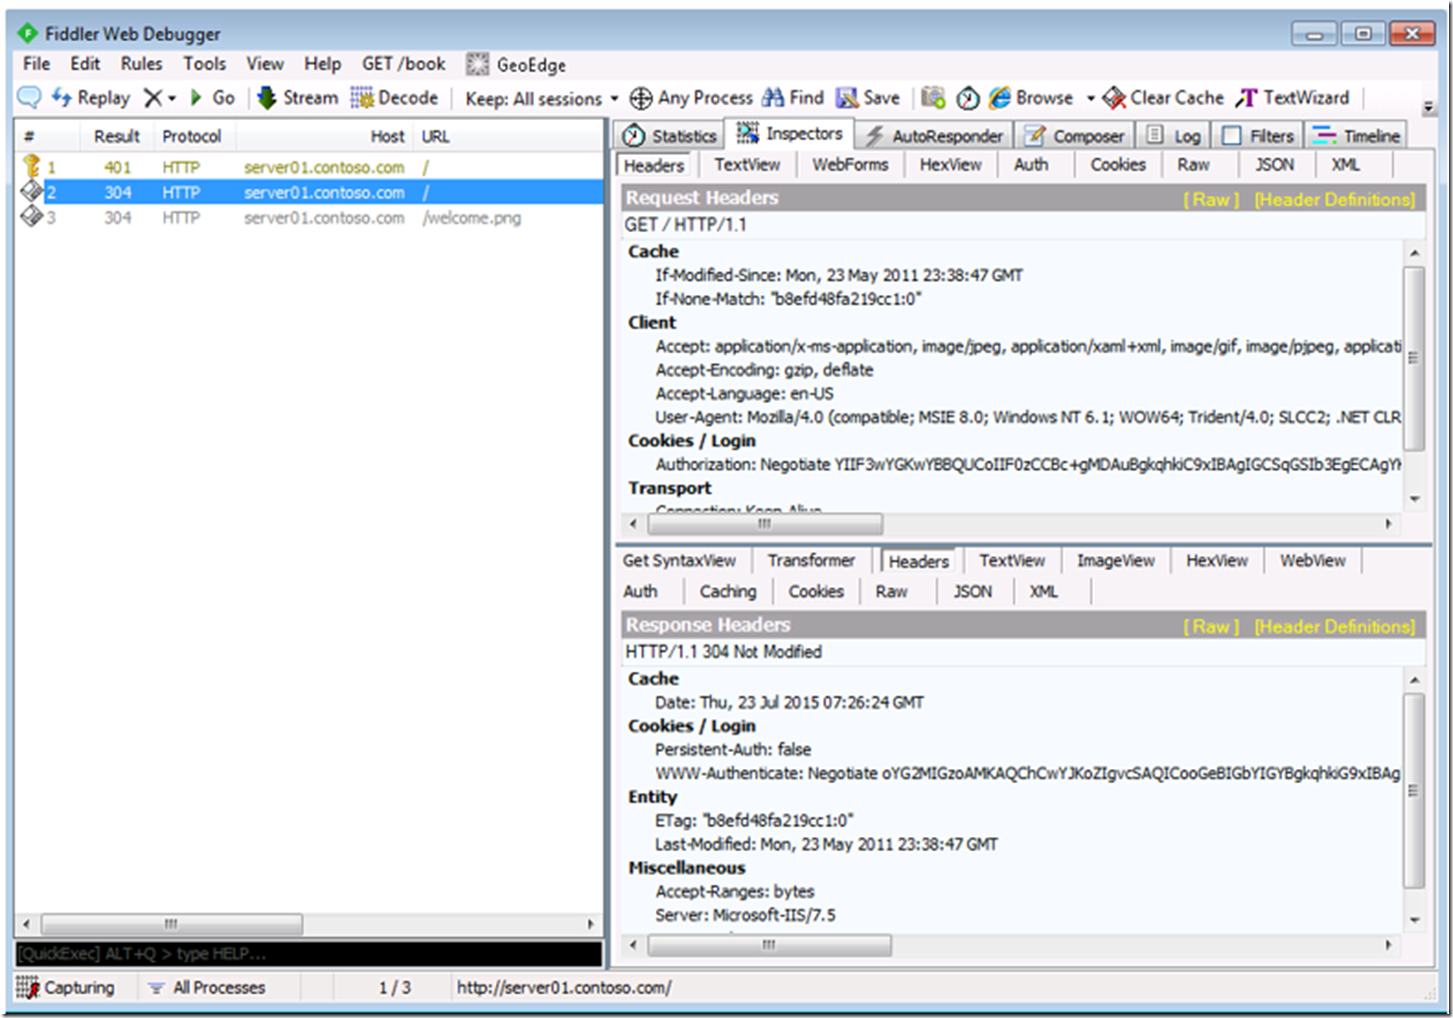Open the WebView response tab
1453x1018 pixels.
1312,561
